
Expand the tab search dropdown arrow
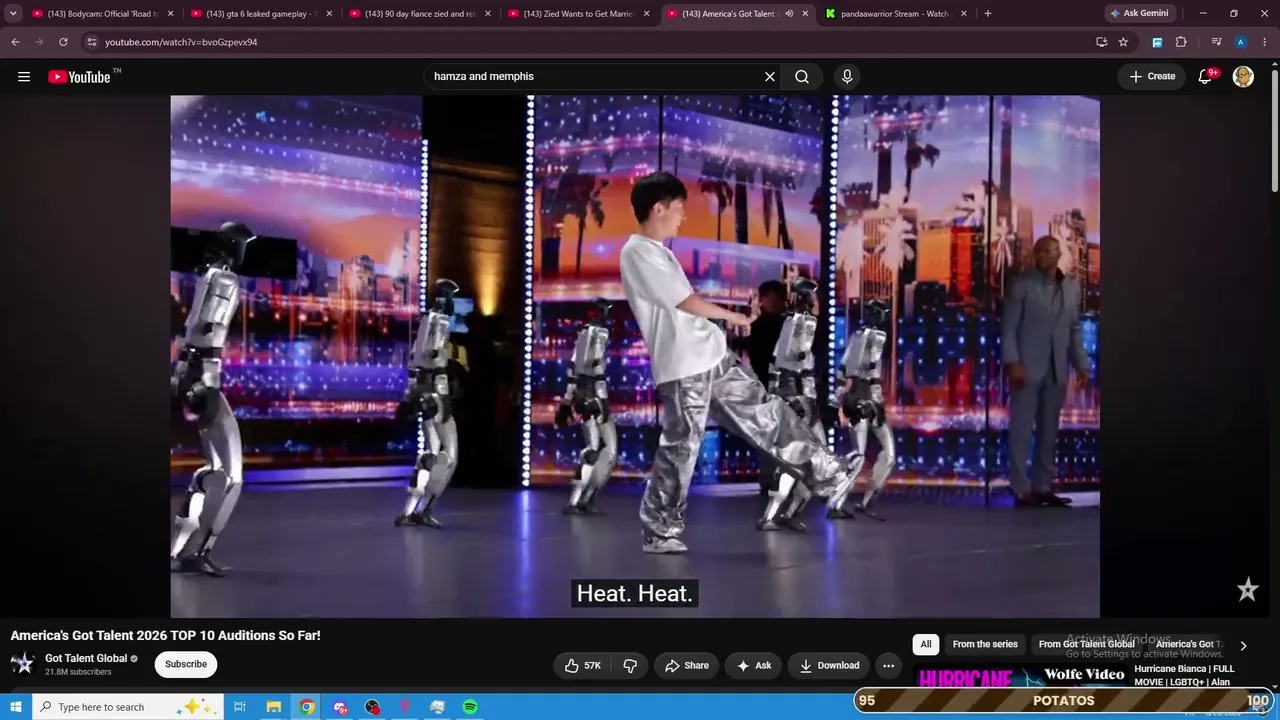tap(13, 14)
